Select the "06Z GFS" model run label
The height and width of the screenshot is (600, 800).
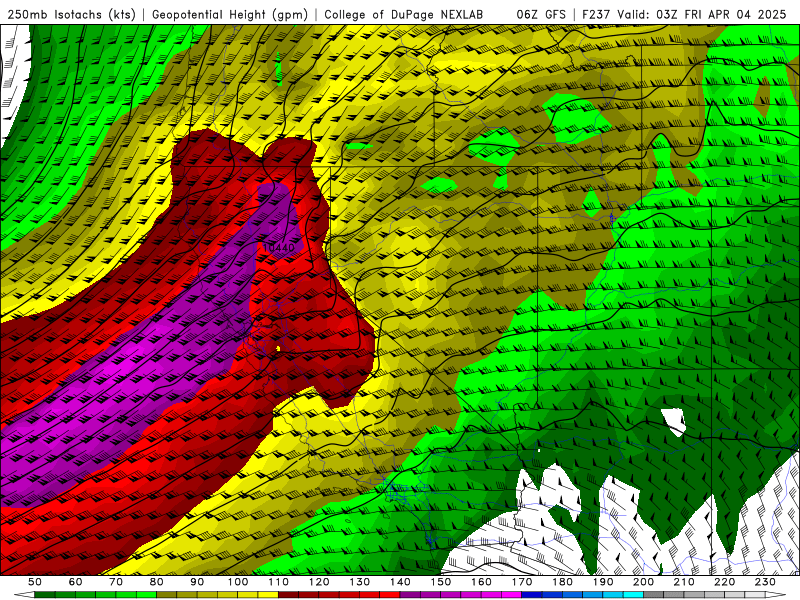[541, 15]
